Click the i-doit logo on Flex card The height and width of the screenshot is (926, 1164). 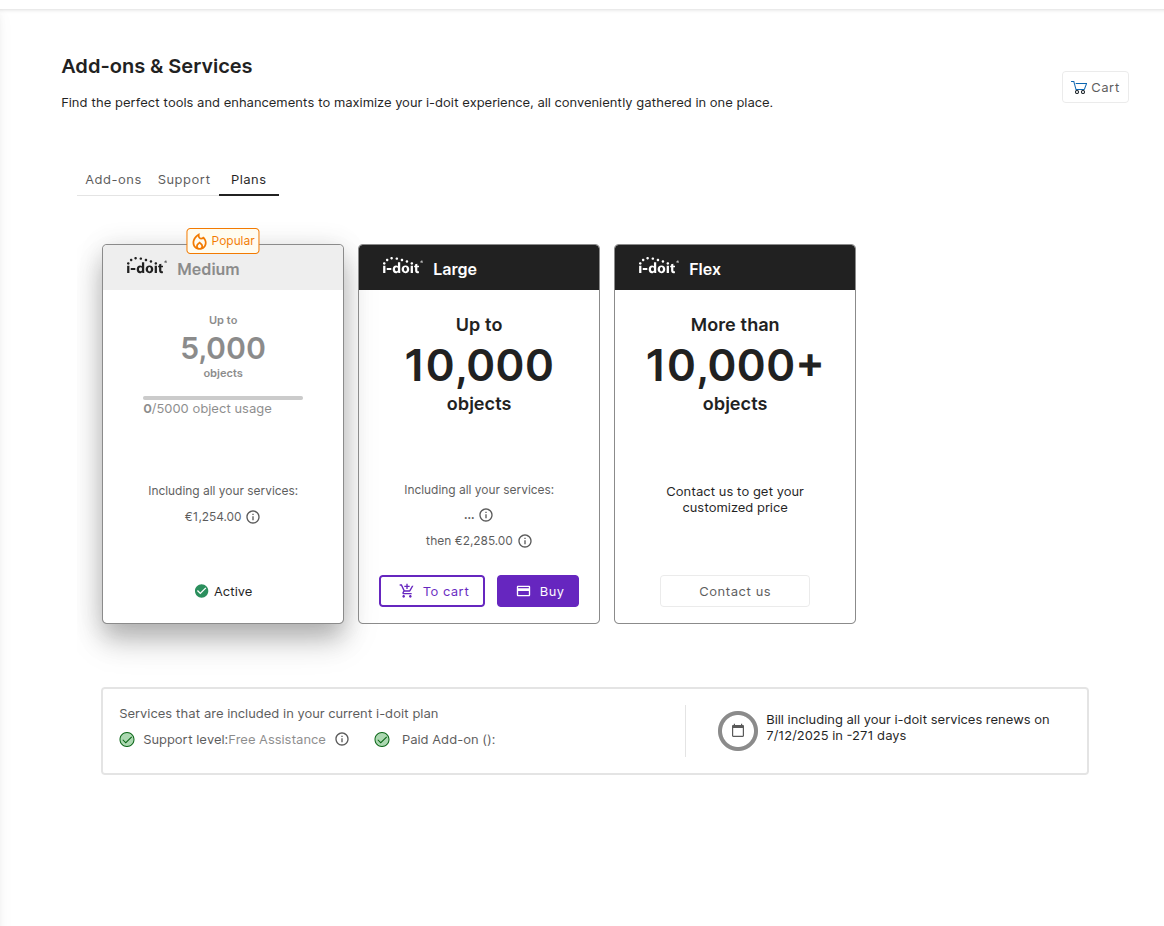point(658,266)
